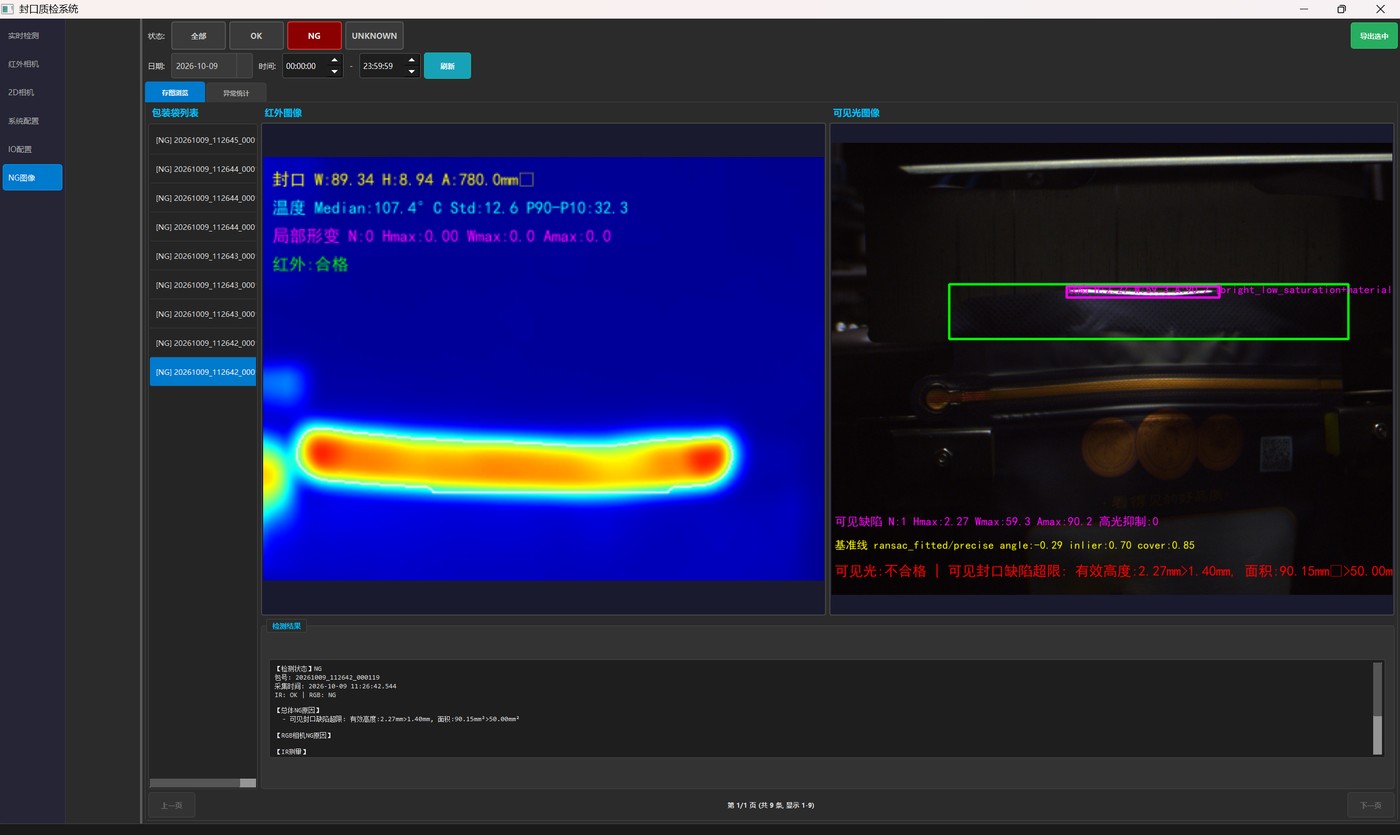
Task: Click the 下一页 next page button
Action: coord(1370,805)
